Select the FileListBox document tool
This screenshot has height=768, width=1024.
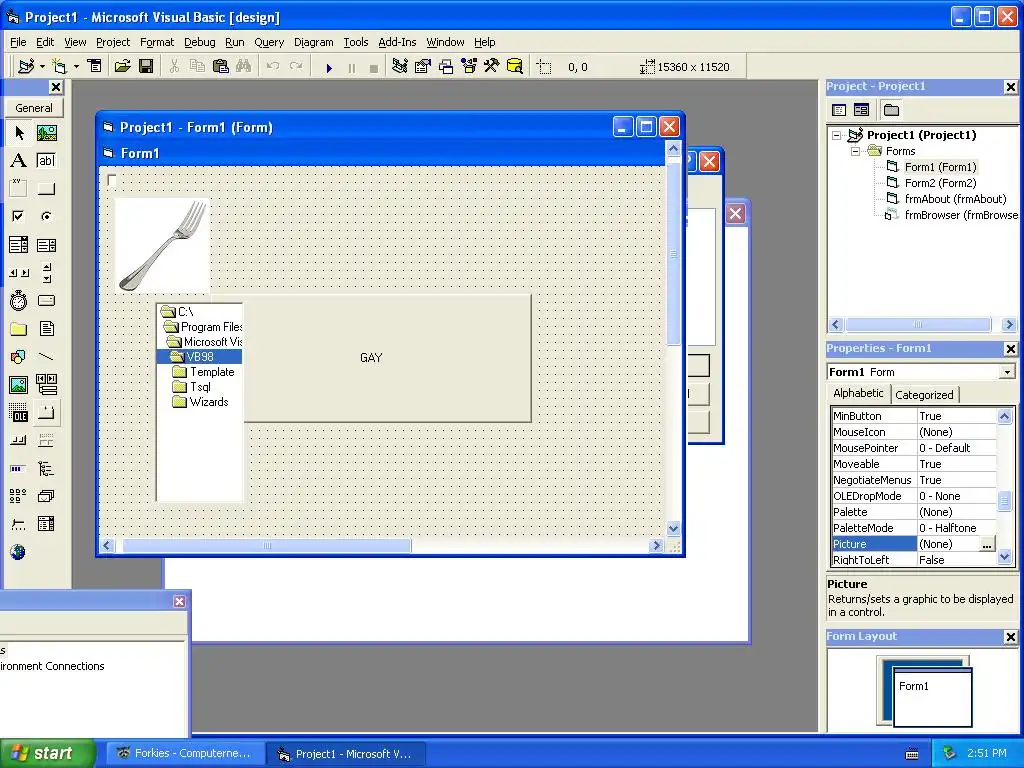pyautogui.click(x=46, y=328)
